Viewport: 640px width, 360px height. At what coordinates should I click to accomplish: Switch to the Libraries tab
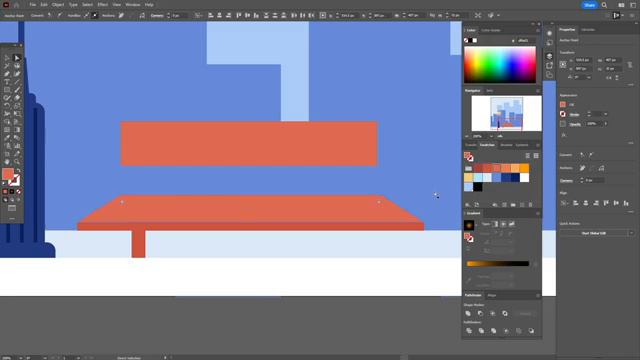coord(588,30)
